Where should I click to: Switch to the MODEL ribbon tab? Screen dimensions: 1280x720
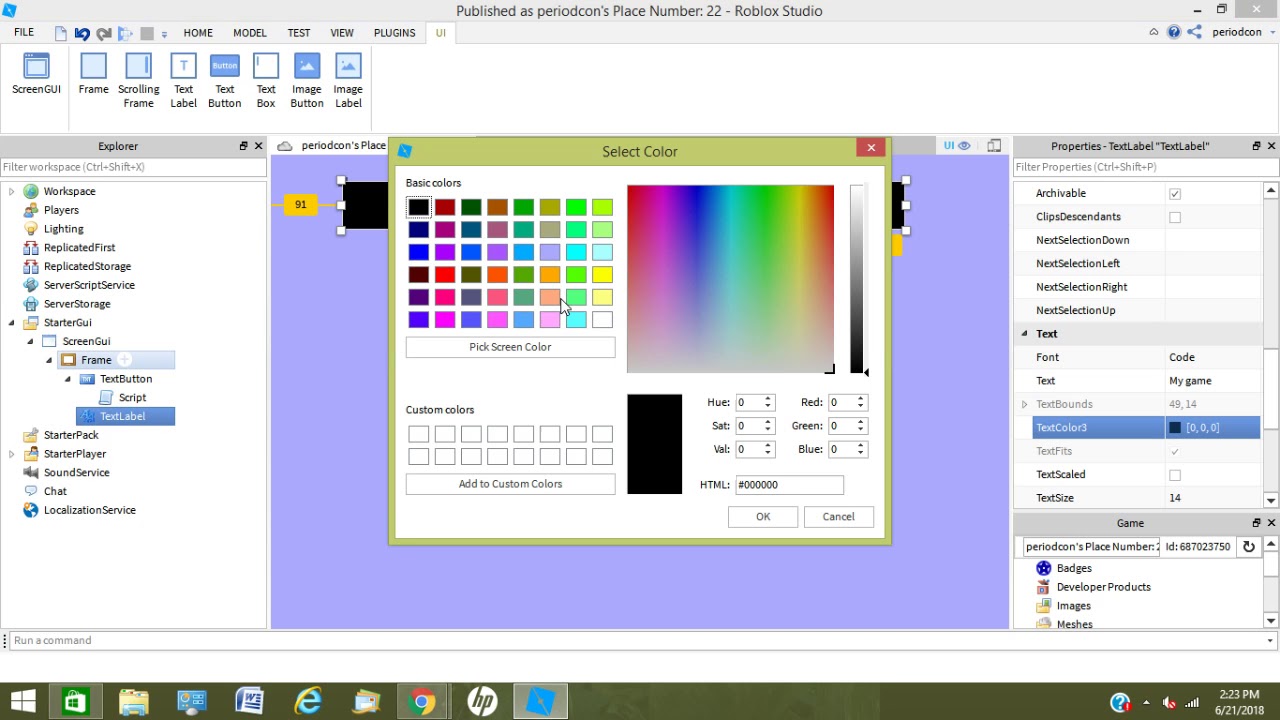250,33
